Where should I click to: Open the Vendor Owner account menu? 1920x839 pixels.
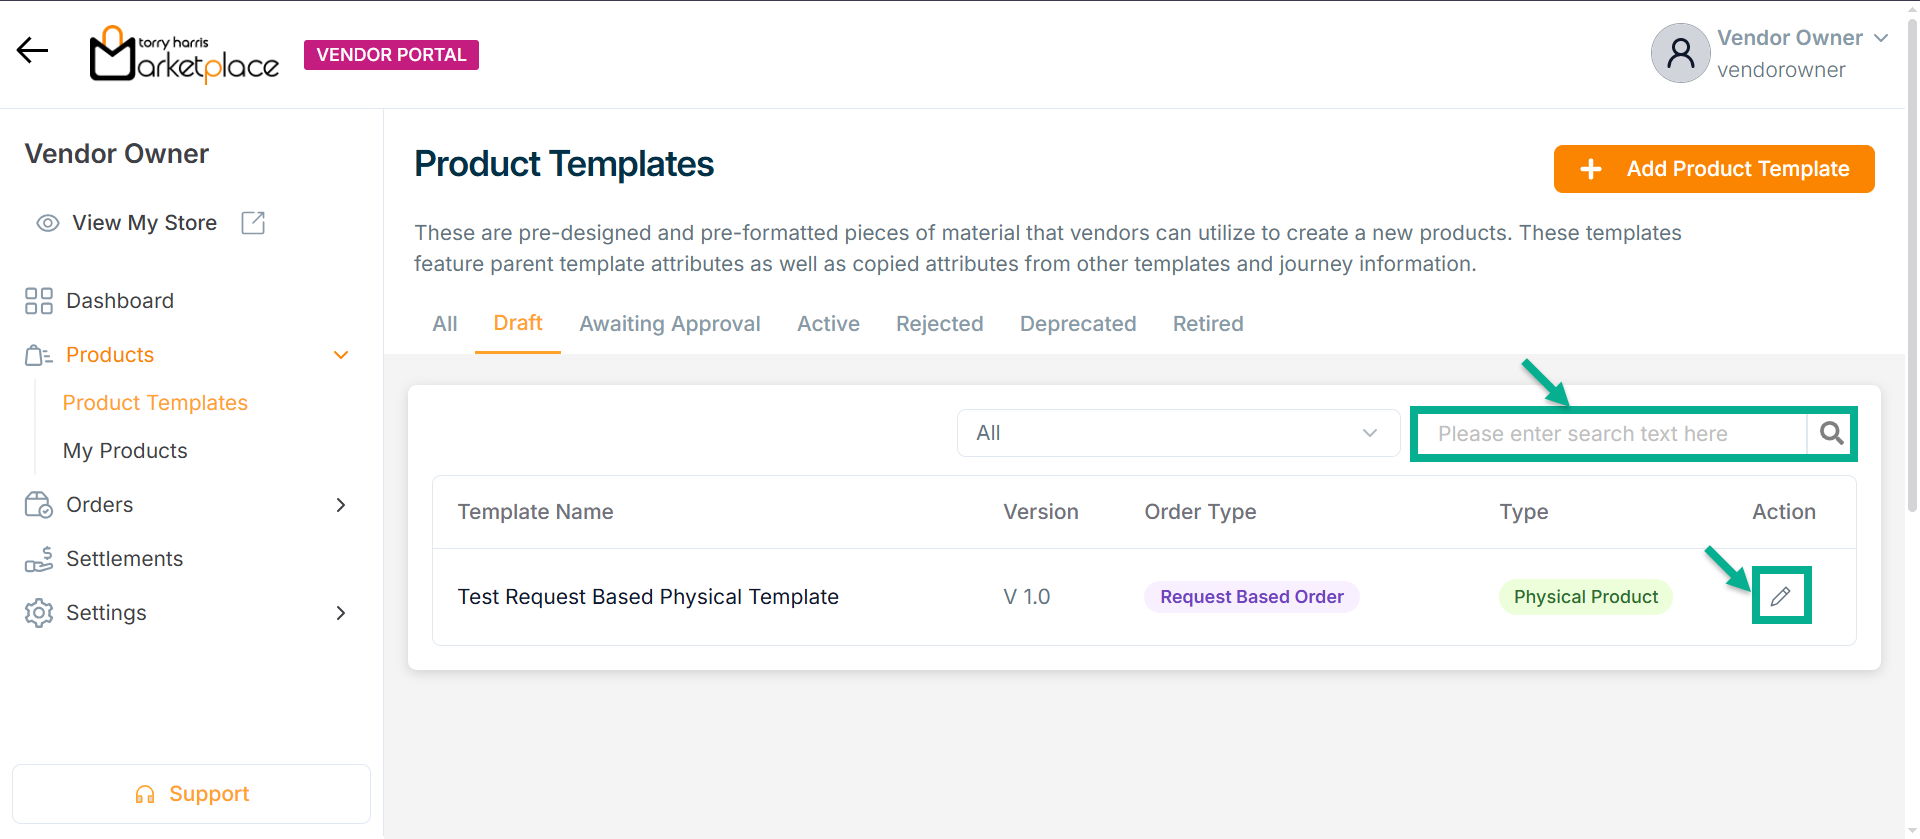(x=1880, y=38)
